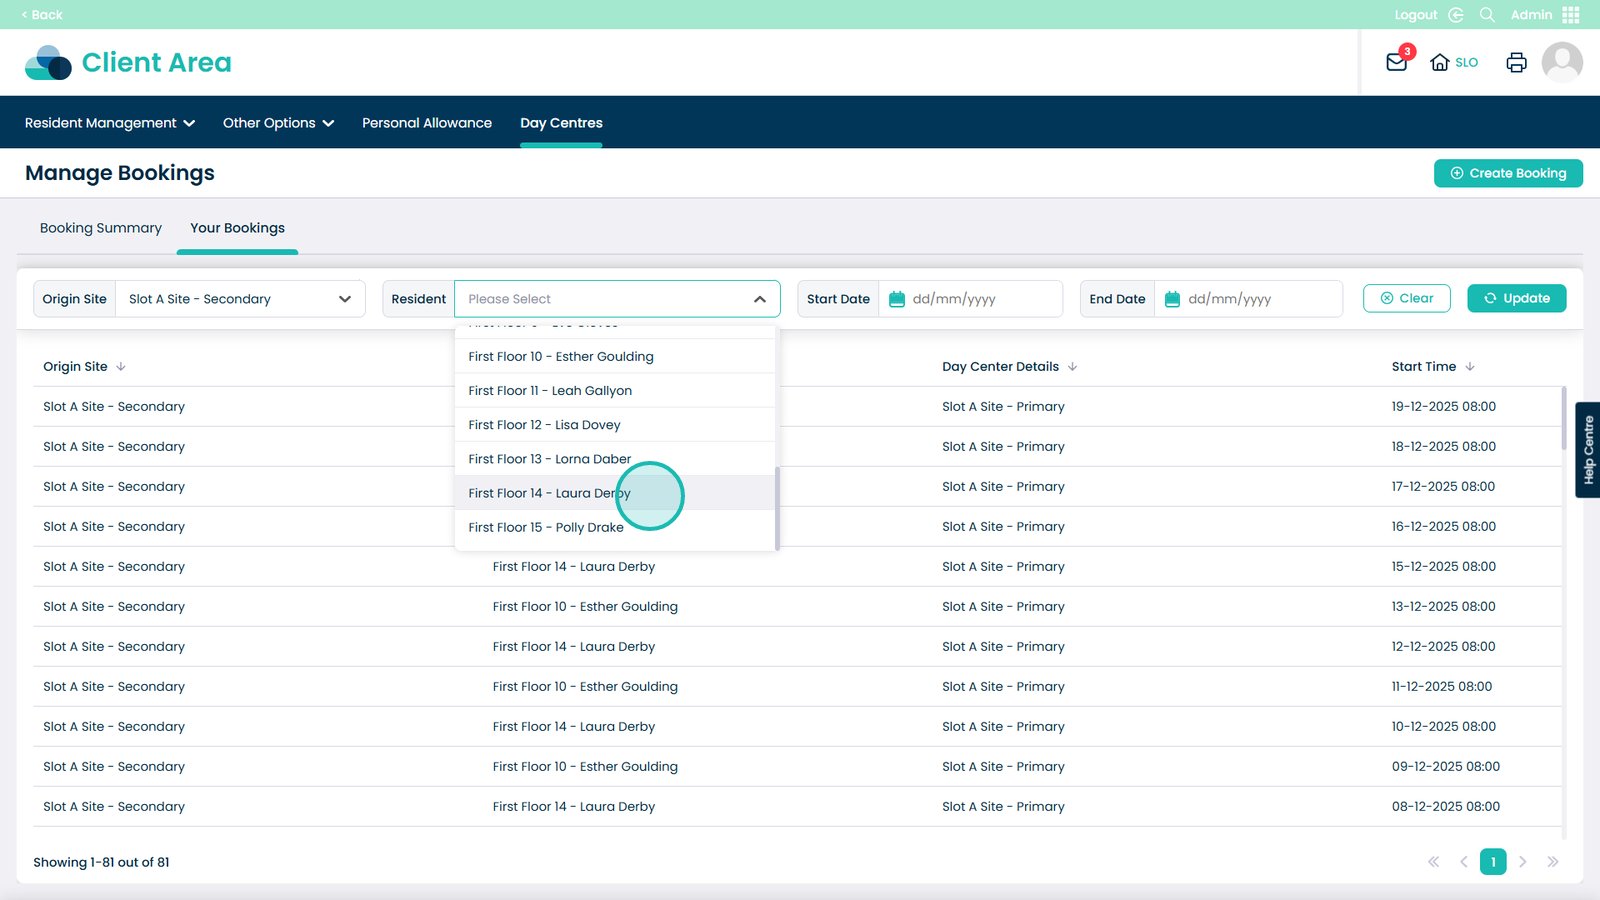Click the search magnifier icon in top bar
This screenshot has width=1600, height=900.
1487,15
